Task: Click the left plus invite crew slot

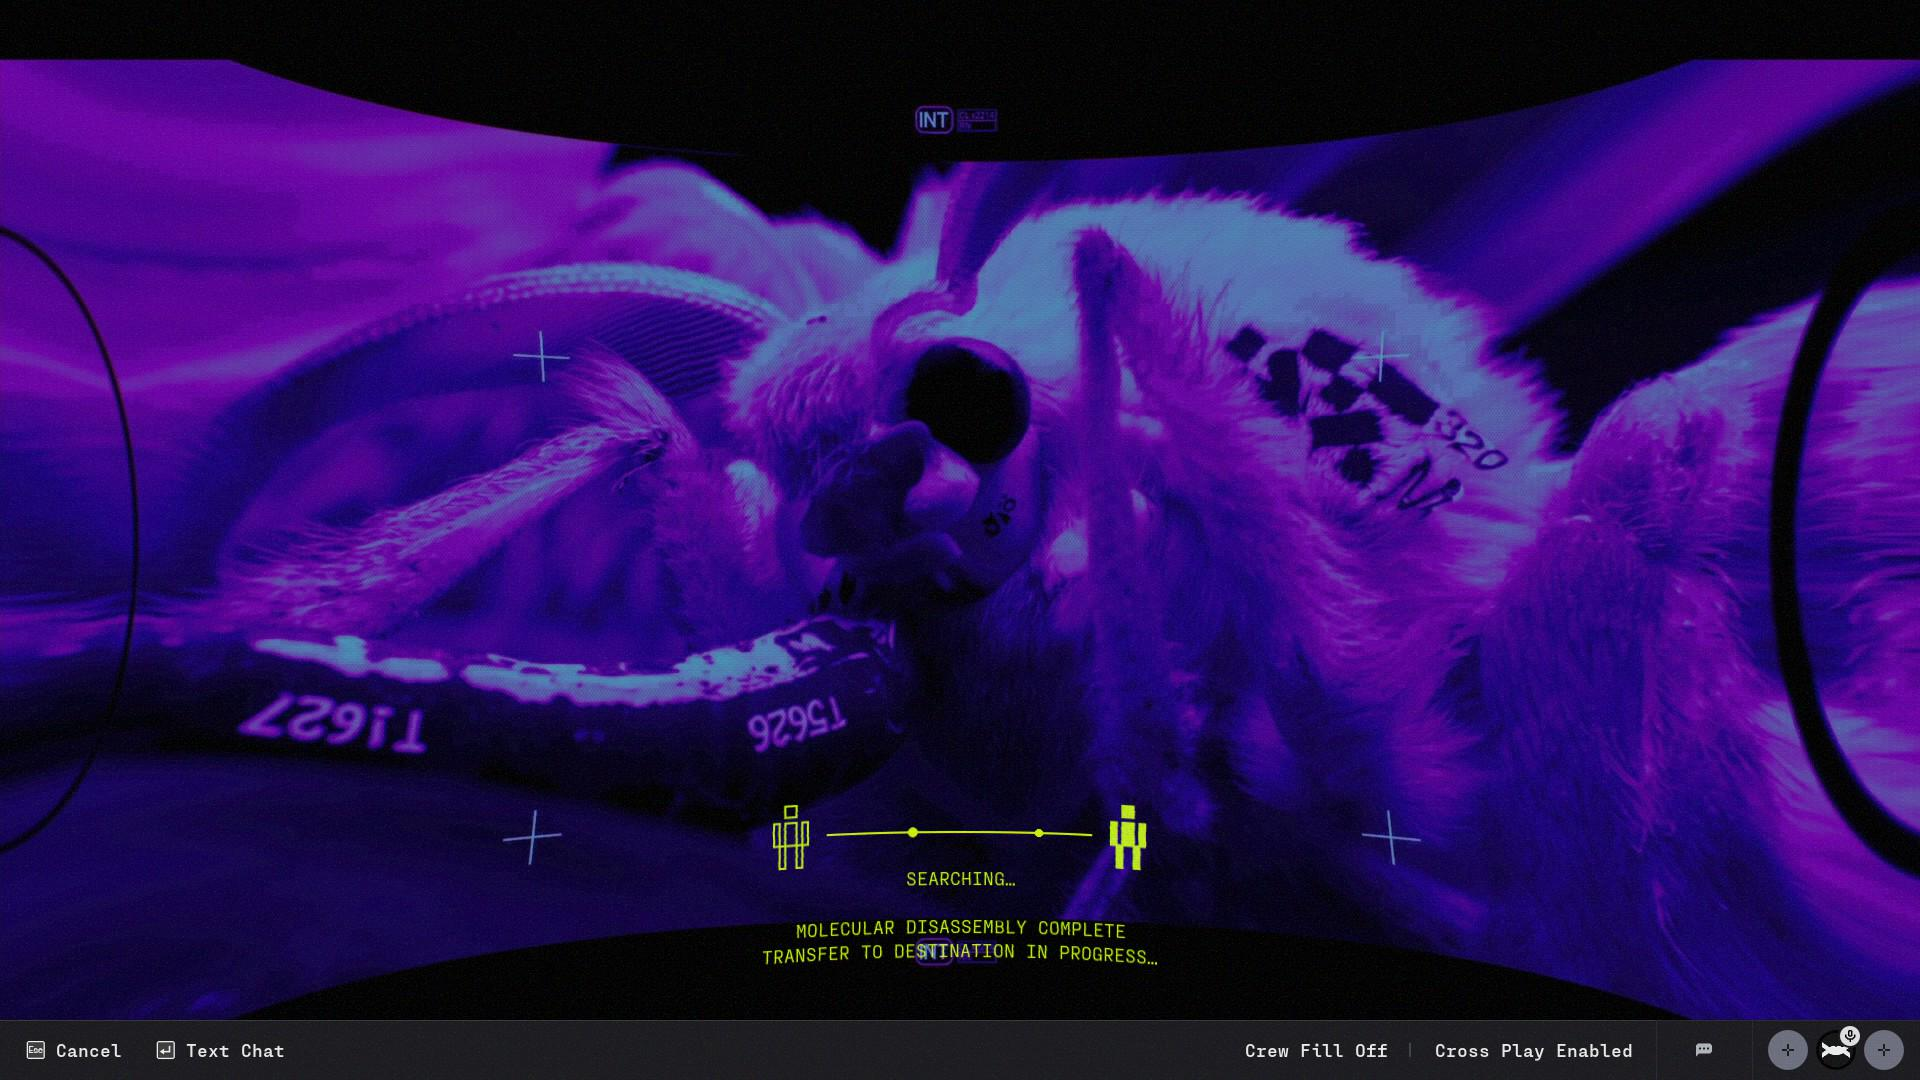Action: point(1787,1050)
